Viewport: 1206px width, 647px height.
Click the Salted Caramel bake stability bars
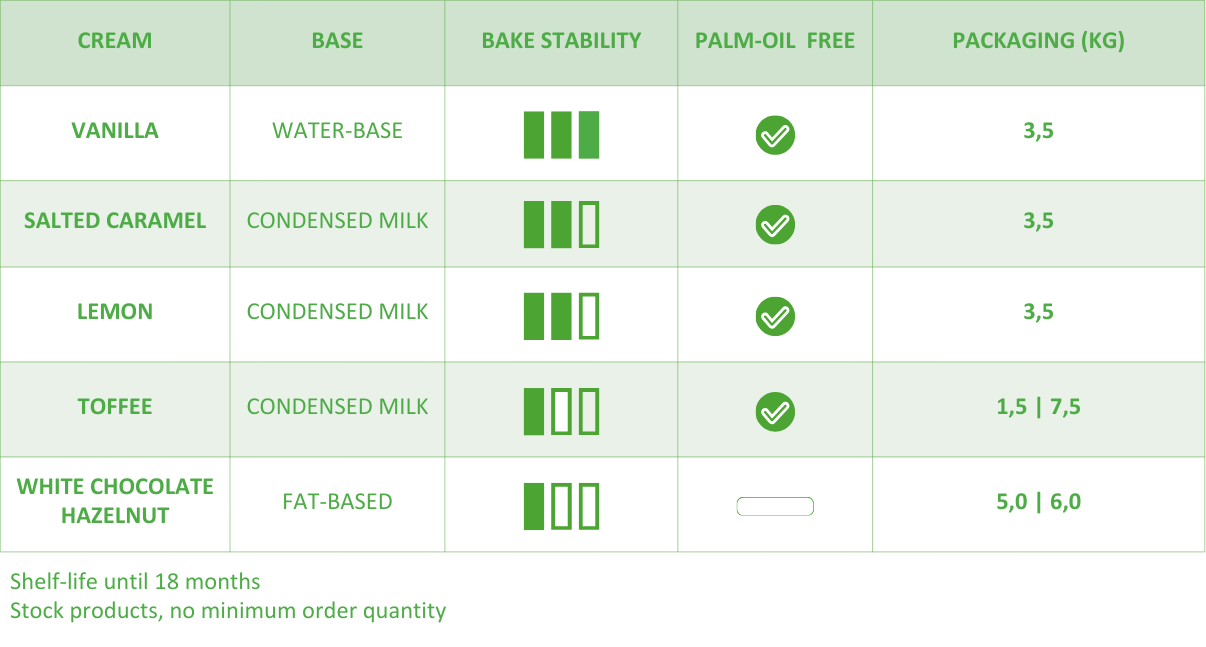561,224
